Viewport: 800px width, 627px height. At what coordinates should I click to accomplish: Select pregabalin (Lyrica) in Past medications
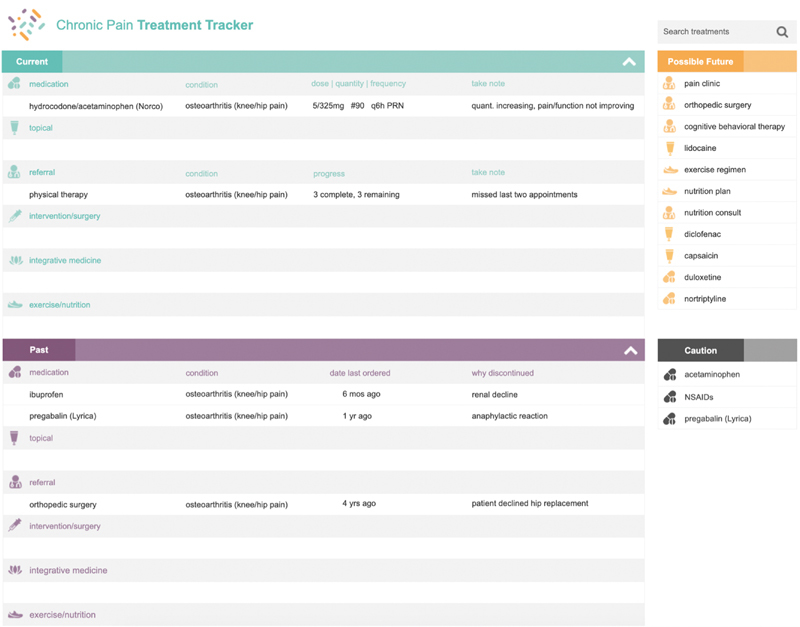(x=62, y=416)
